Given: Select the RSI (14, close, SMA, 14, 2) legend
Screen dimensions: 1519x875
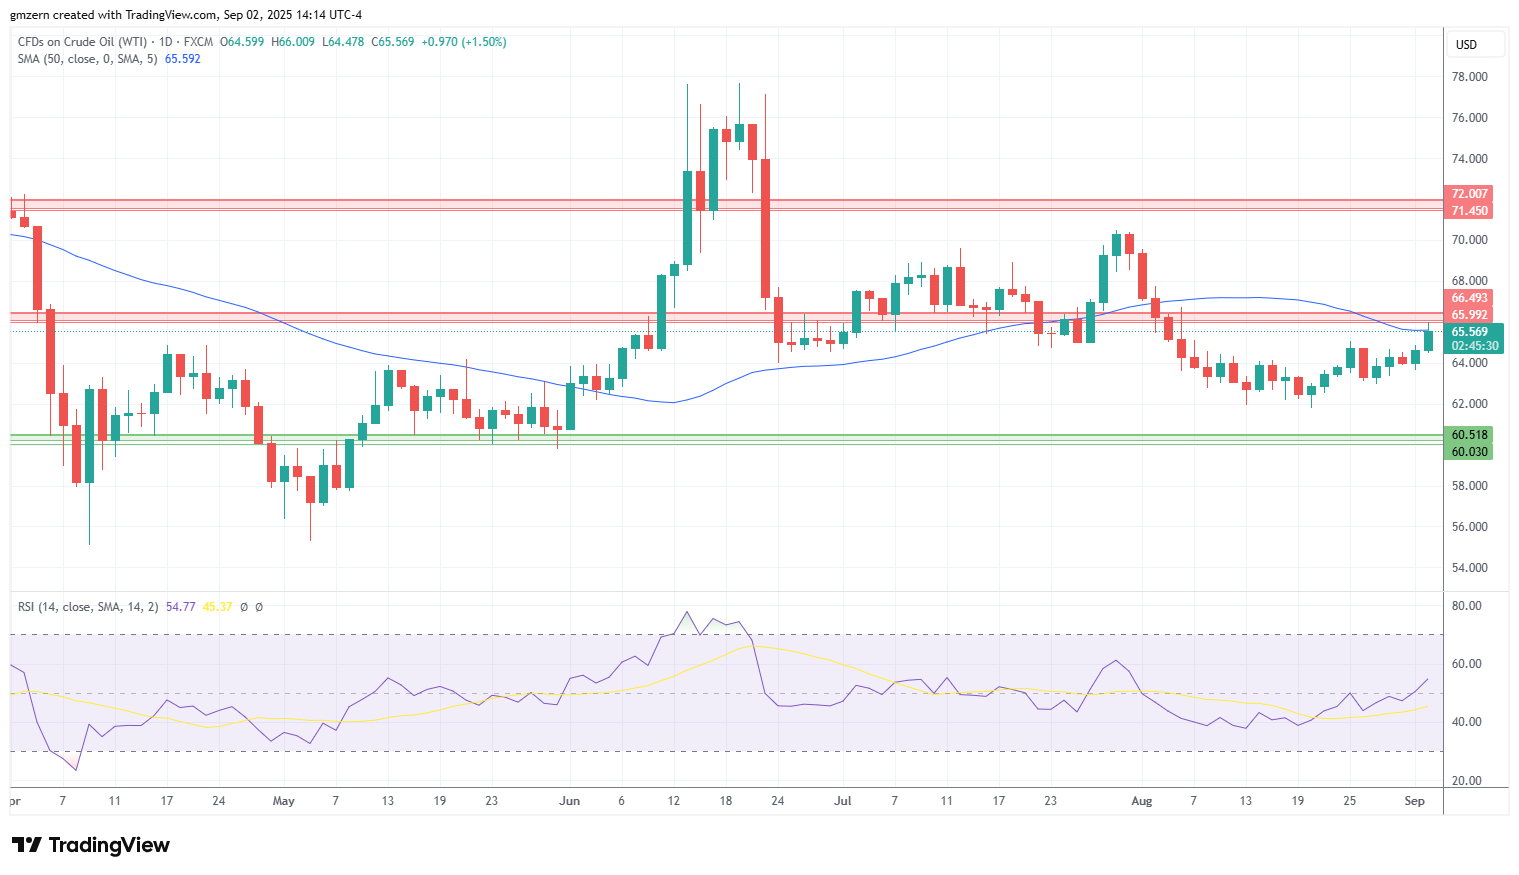Looking at the screenshot, I should click(x=88, y=607).
